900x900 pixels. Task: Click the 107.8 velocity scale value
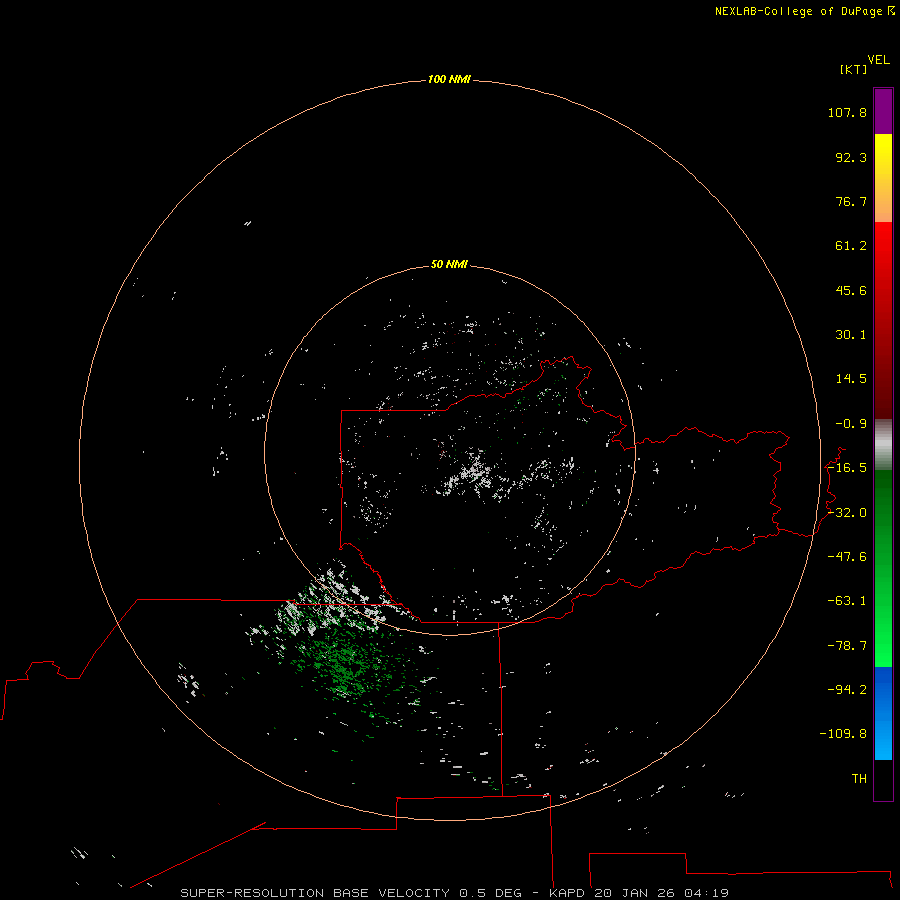coord(847,112)
